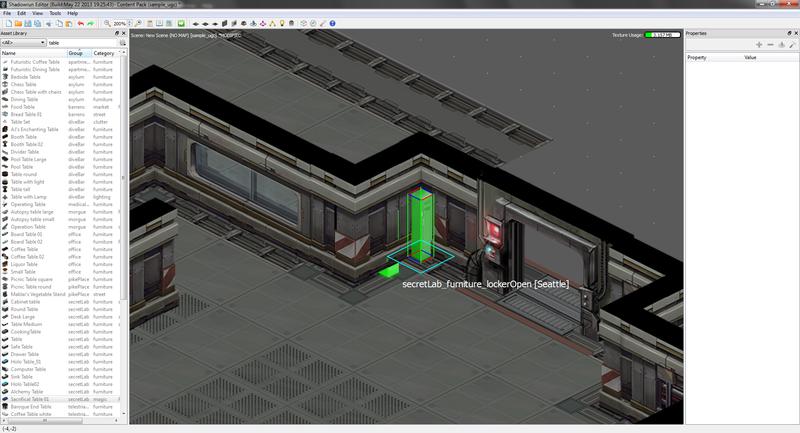Screen dimensions: 800x433
Task: Open the Tools menu
Action: point(55,13)
